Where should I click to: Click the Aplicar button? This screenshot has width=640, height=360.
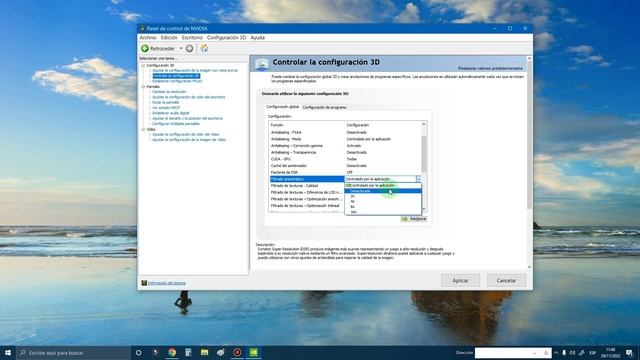click(x=460, y=281)
